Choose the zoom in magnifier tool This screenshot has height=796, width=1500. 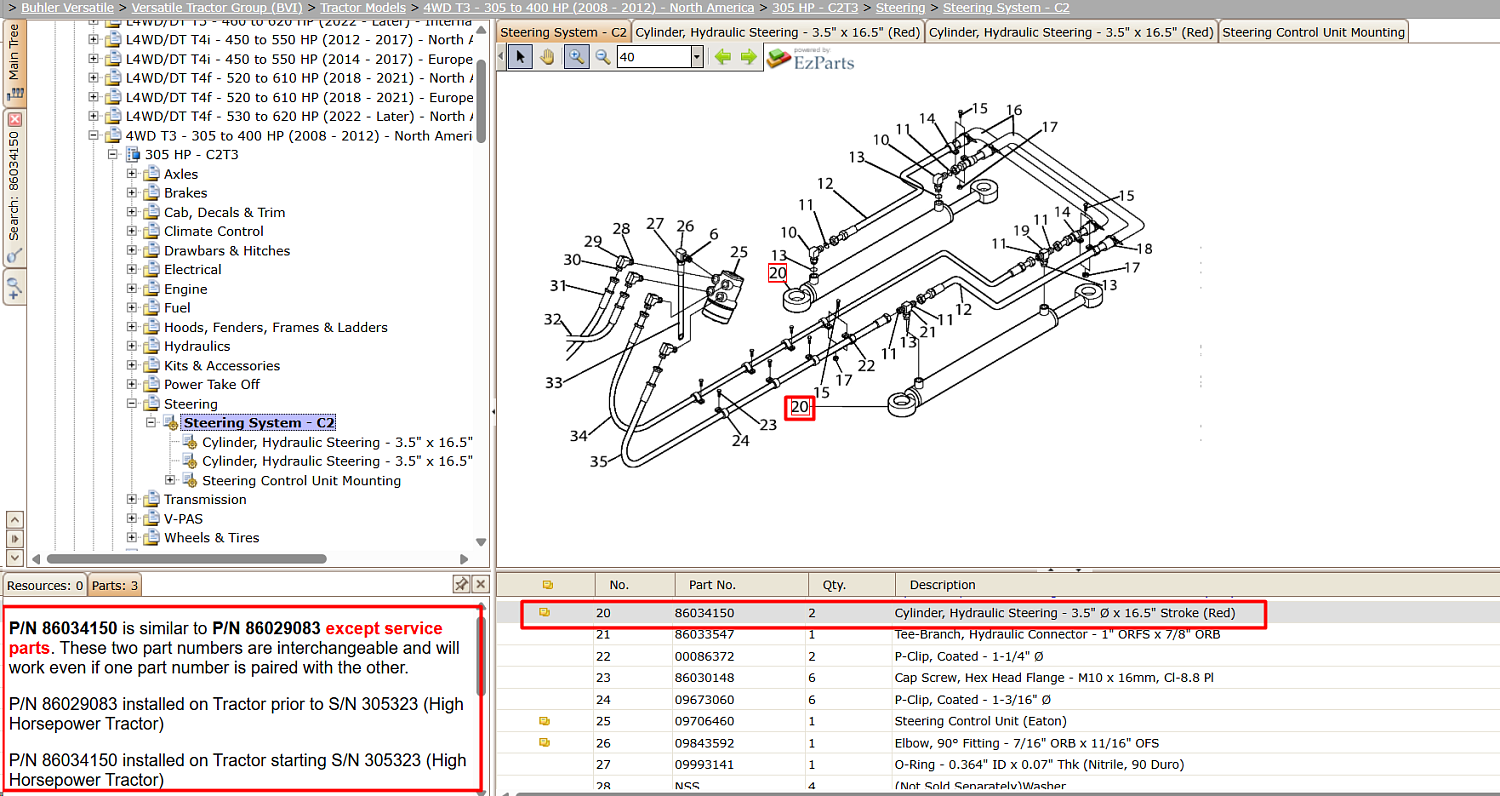tap(576, 57)
